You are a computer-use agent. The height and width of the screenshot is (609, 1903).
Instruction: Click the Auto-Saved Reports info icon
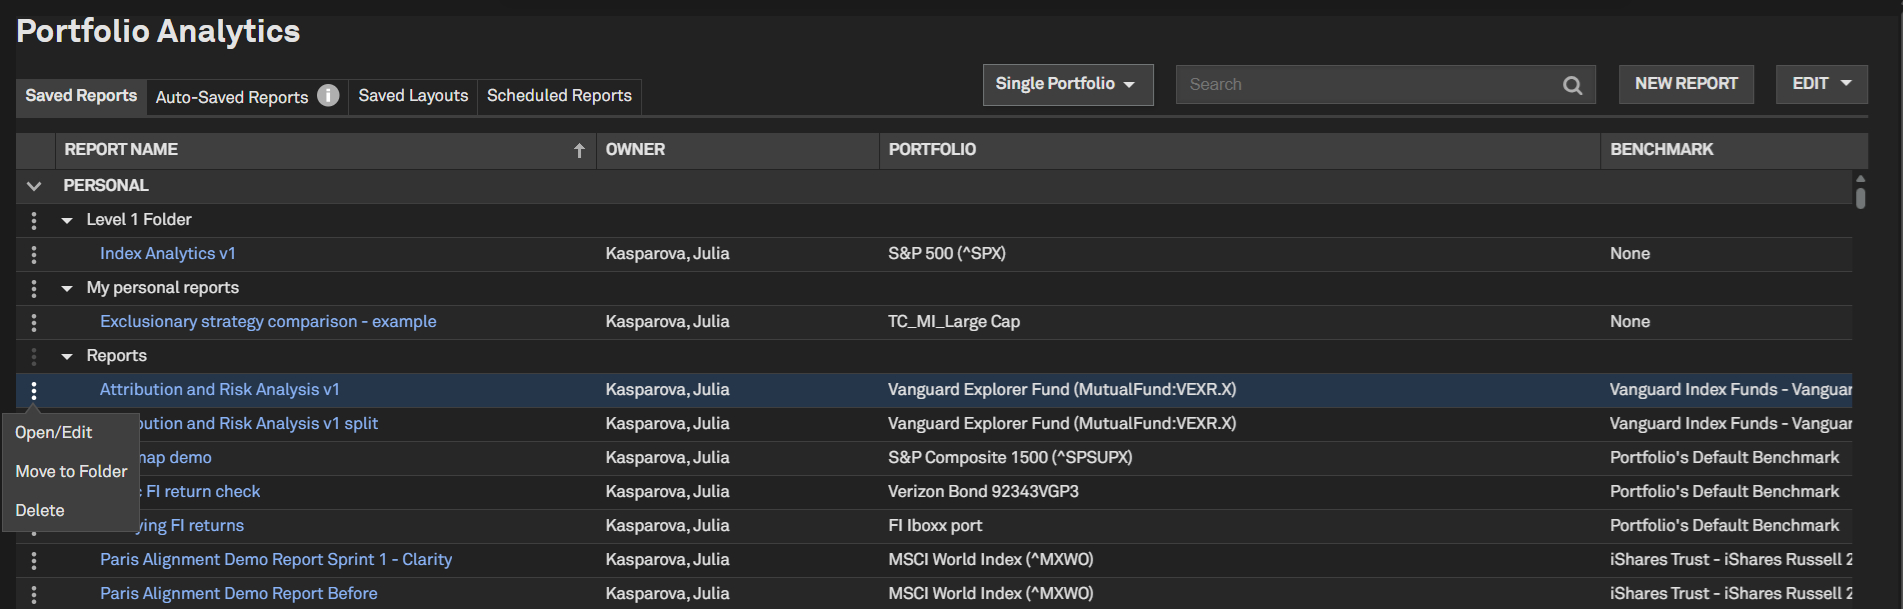point(328,95)
